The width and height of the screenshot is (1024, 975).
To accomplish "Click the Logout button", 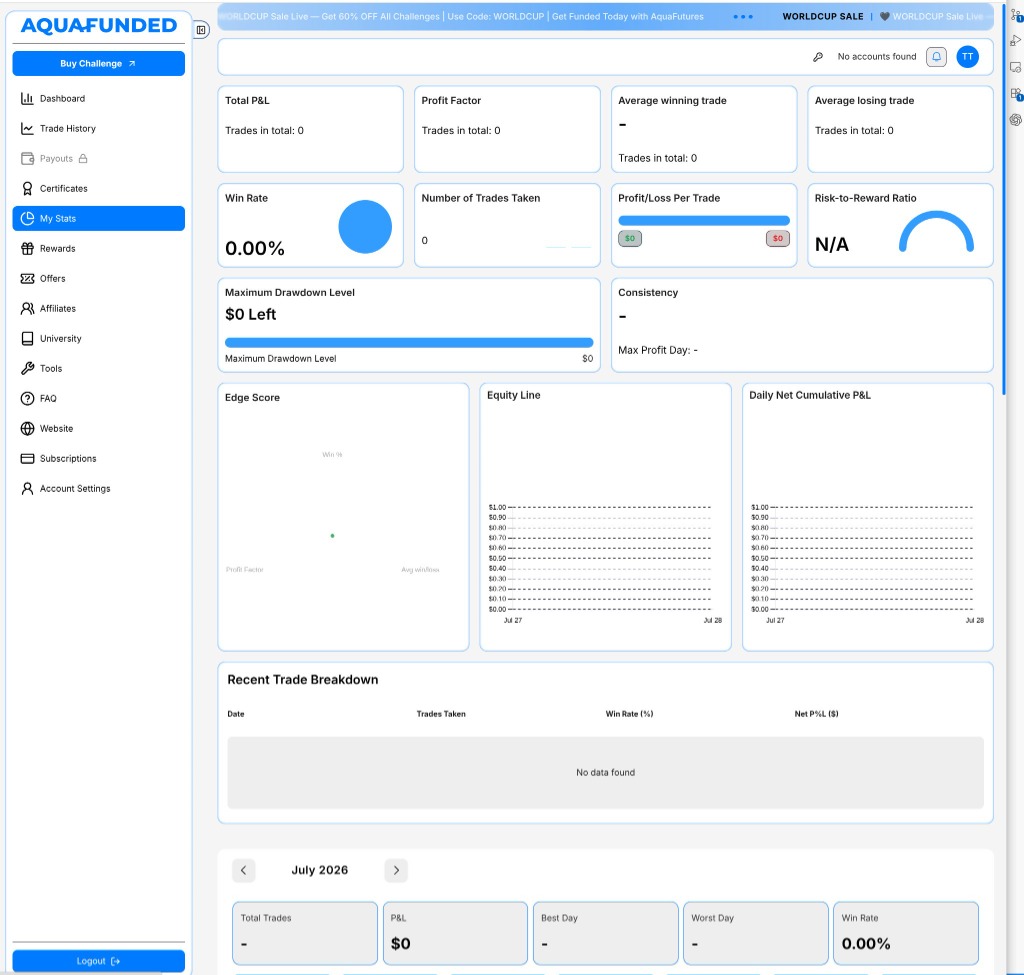I will click(98, 961).
